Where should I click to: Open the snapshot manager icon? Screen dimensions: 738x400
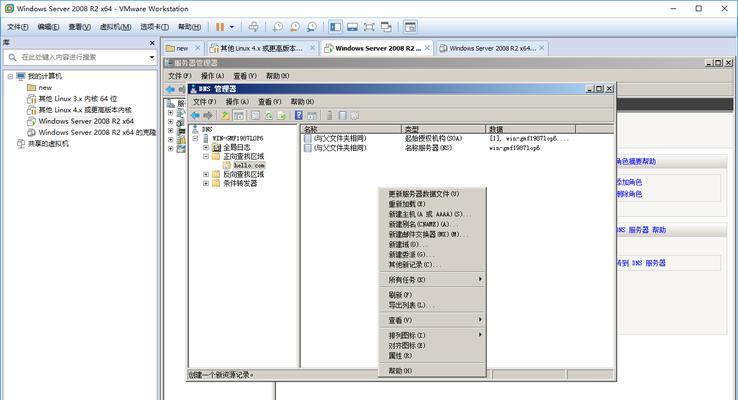point(312,27)
